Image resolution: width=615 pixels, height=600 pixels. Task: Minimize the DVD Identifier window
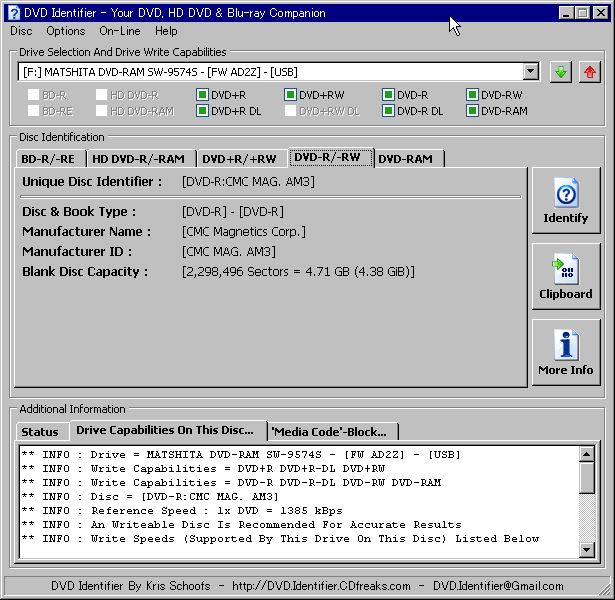(566, 13)
